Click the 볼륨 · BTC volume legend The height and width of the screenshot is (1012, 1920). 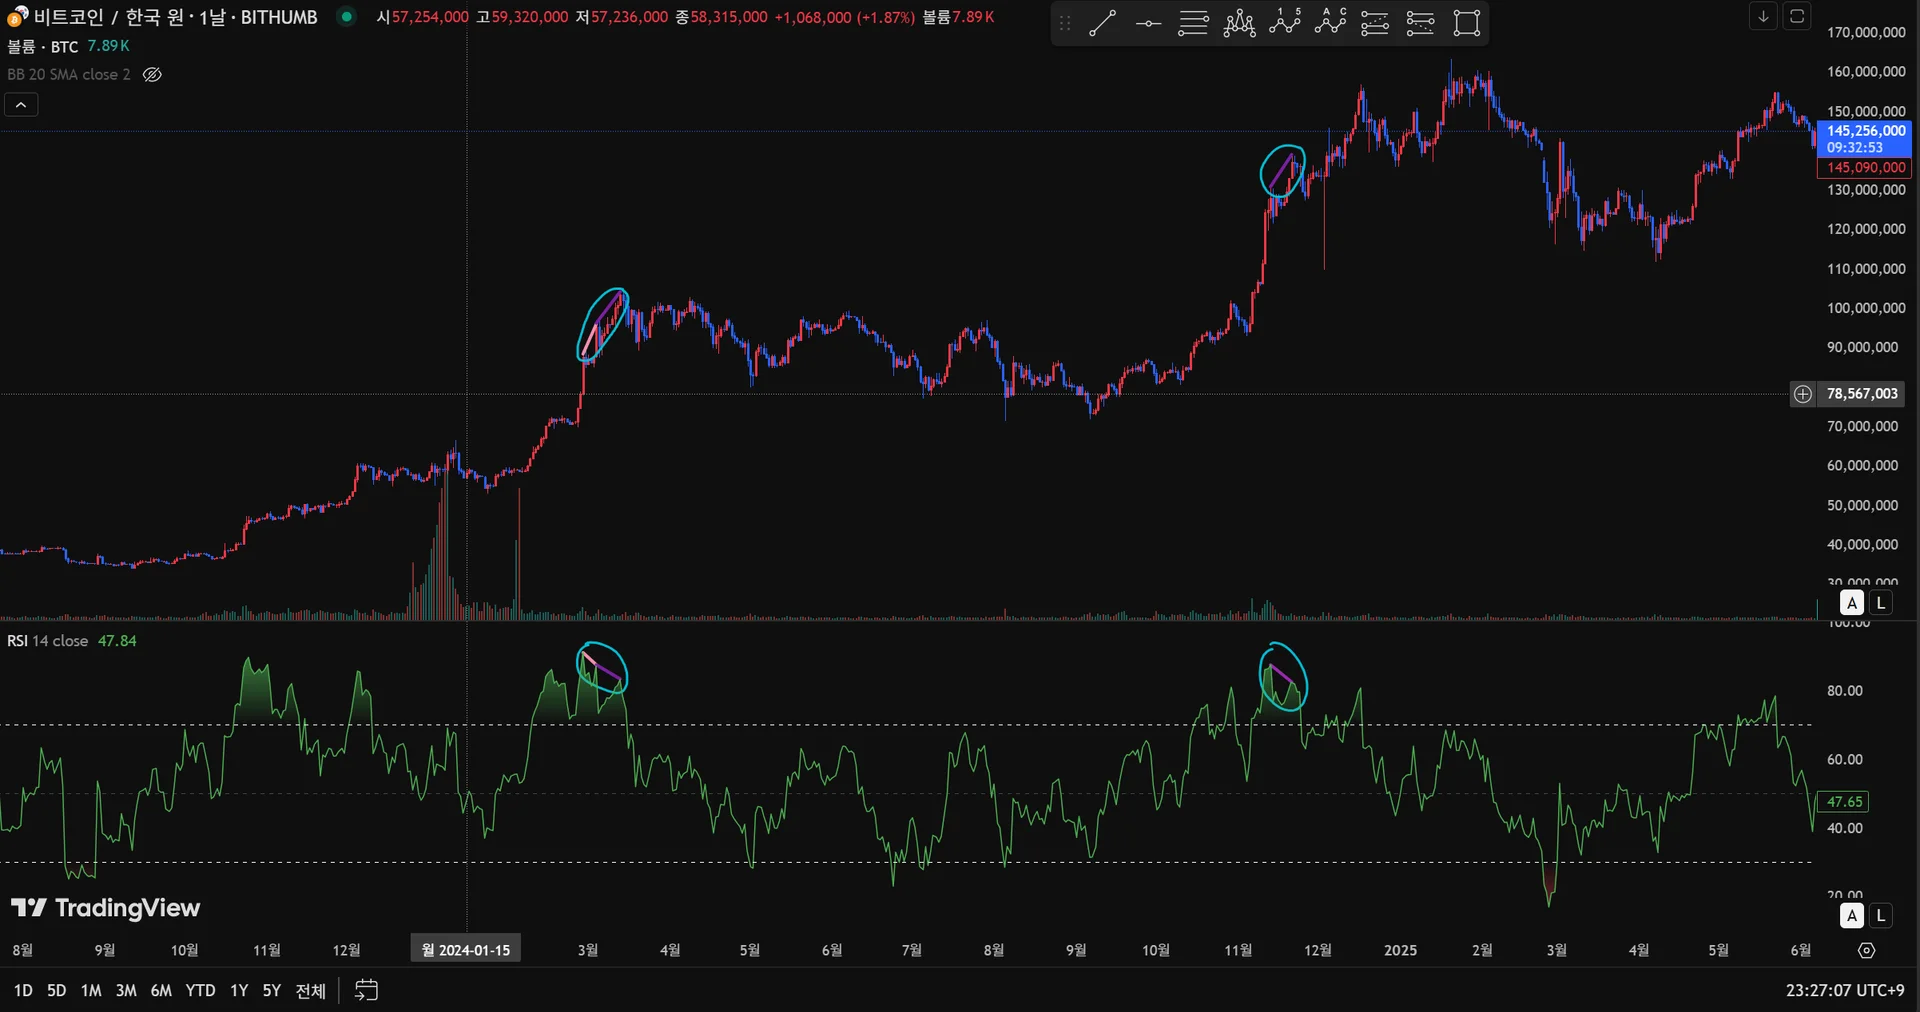42,46
